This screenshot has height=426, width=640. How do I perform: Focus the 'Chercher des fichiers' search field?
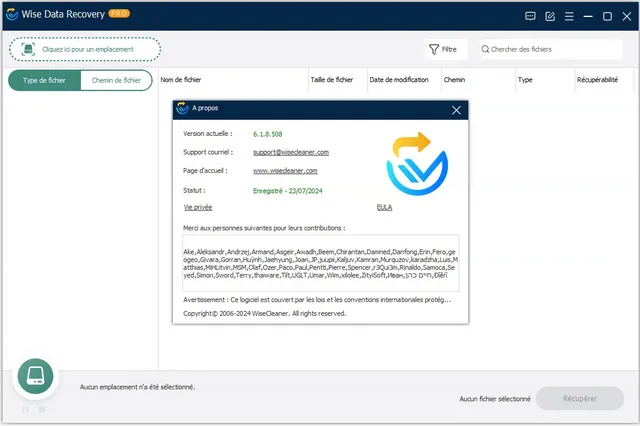point(551,49)
